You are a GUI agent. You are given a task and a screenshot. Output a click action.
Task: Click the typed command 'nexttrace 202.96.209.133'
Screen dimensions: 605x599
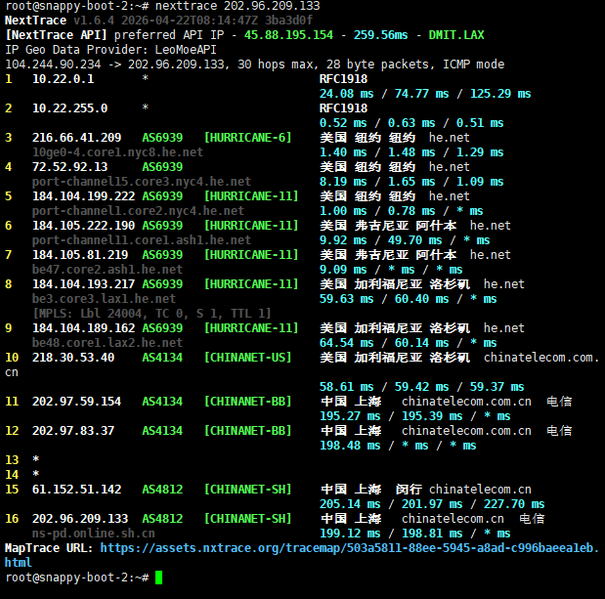click(237, 6)
